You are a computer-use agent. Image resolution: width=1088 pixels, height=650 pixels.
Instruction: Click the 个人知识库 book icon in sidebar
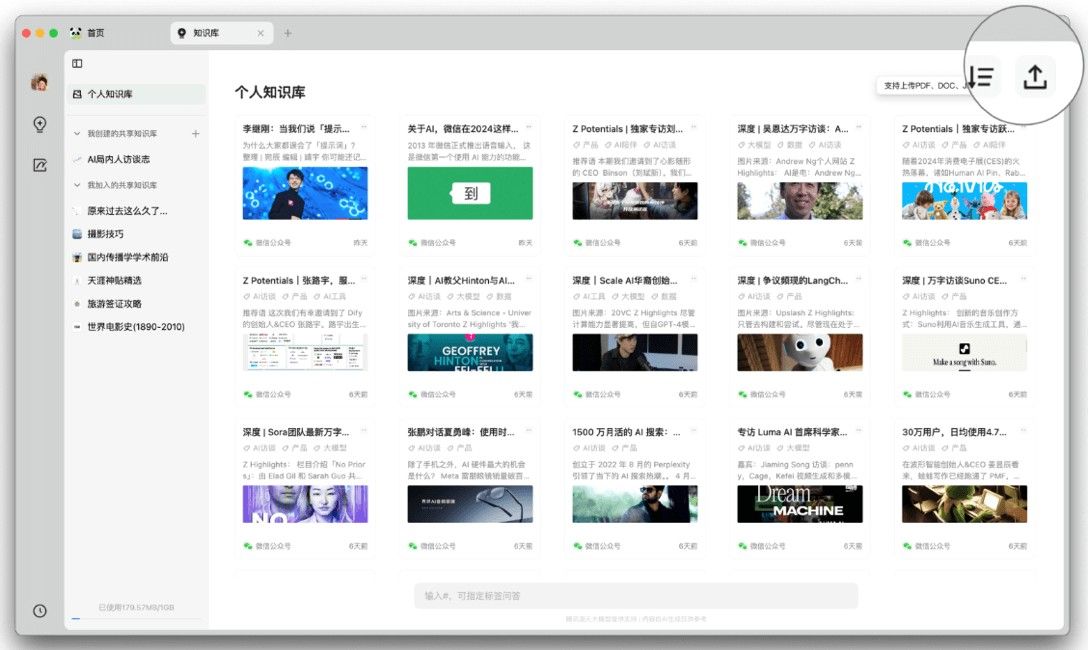78,95
